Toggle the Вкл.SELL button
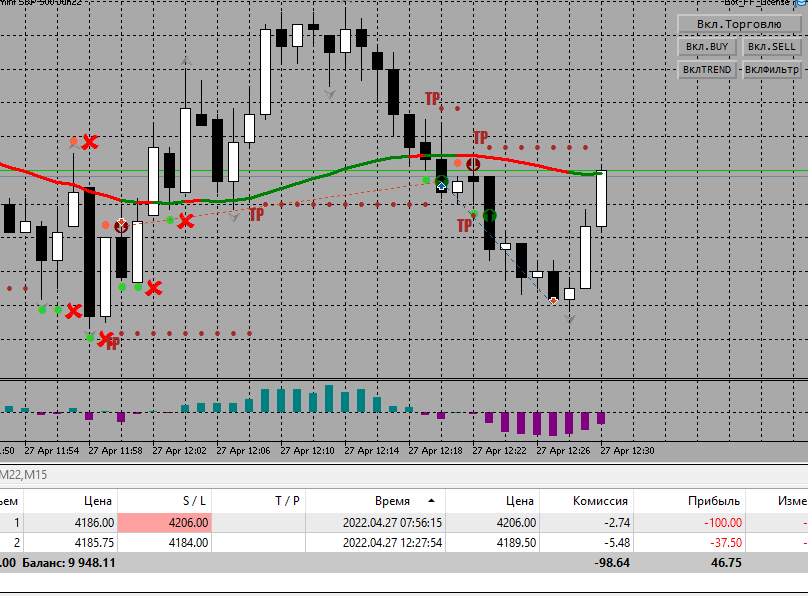This screenshot has width=808, height=596. (x=771, y=46)
